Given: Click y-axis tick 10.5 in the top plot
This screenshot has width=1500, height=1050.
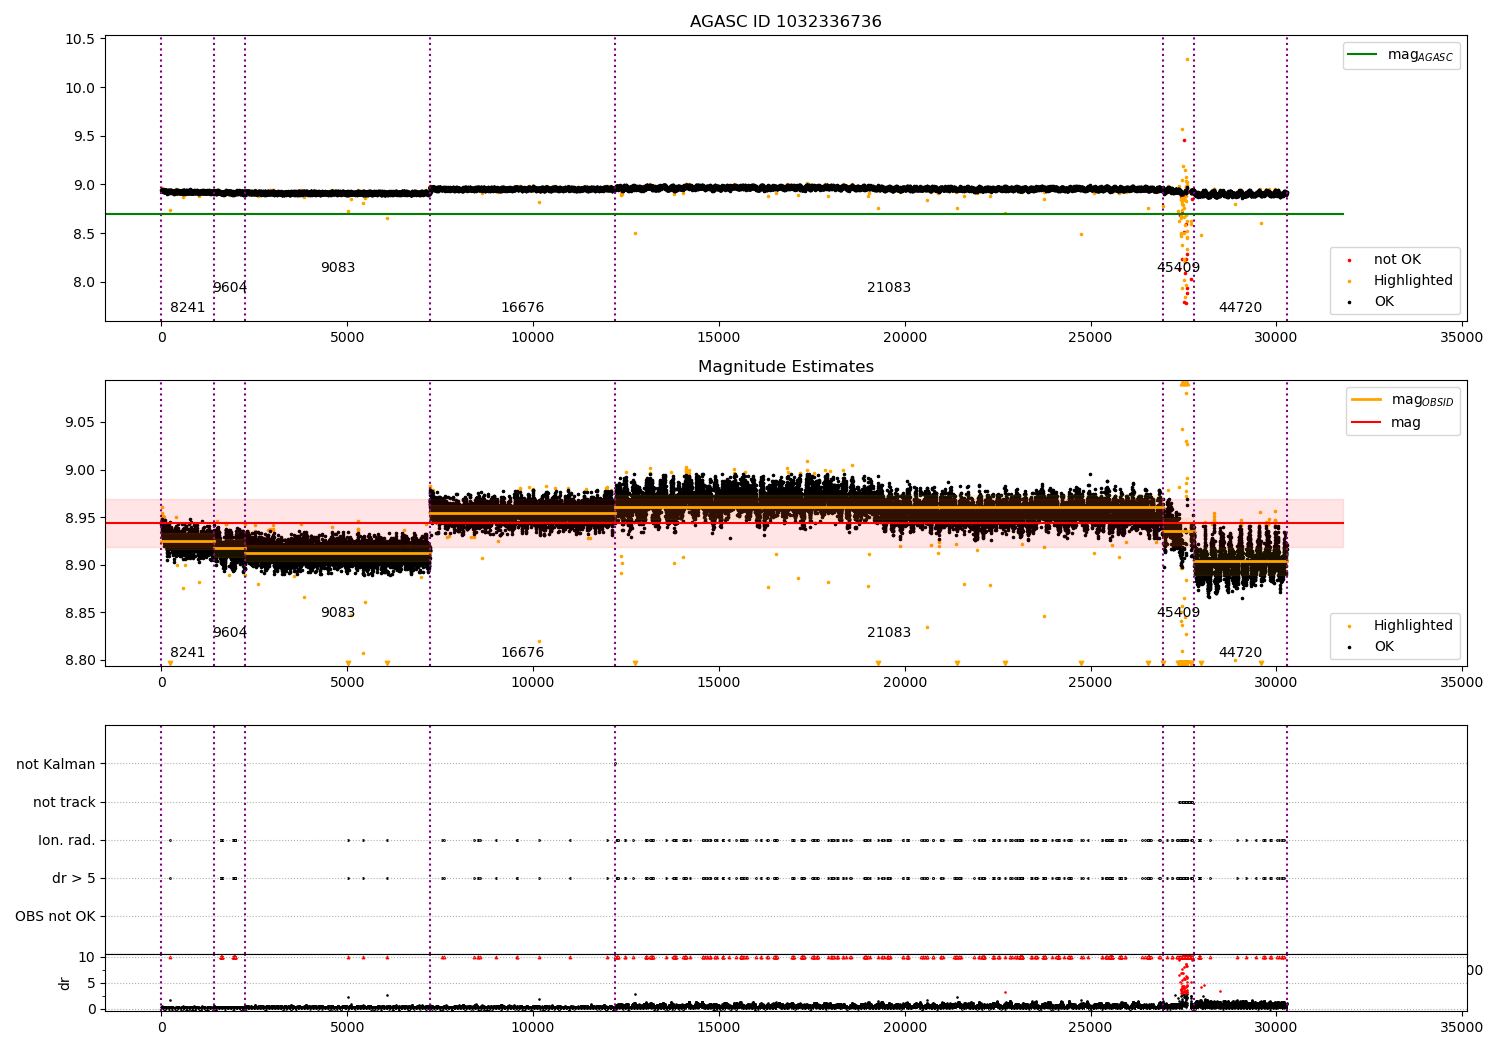Looking at the screenshot, I should pos(80,40).
